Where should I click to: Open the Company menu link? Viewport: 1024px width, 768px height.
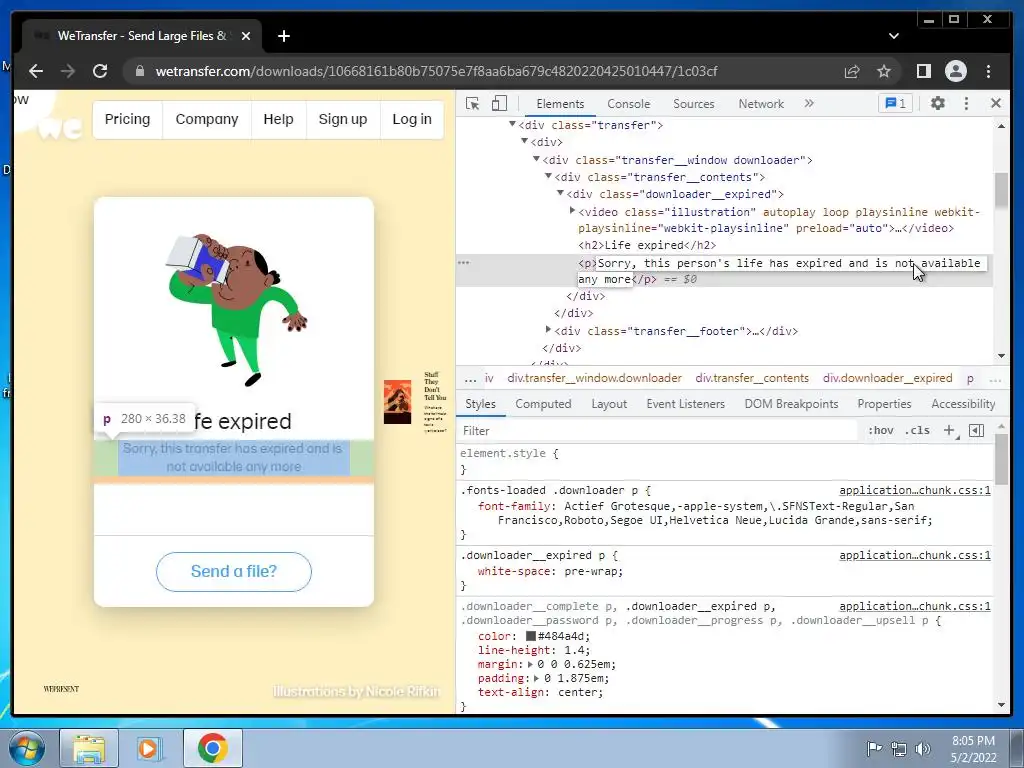tap(207, 120)
